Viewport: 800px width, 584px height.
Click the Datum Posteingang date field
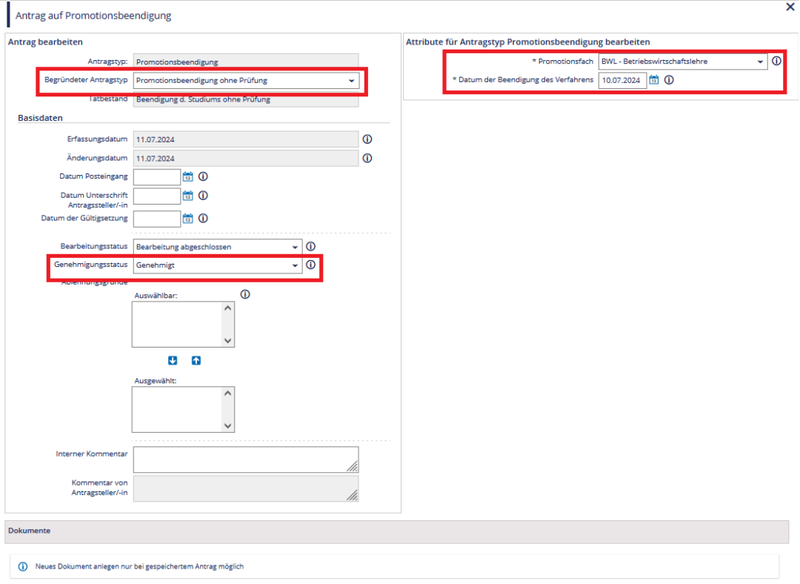pyautogui.click(x=156, y=177)
